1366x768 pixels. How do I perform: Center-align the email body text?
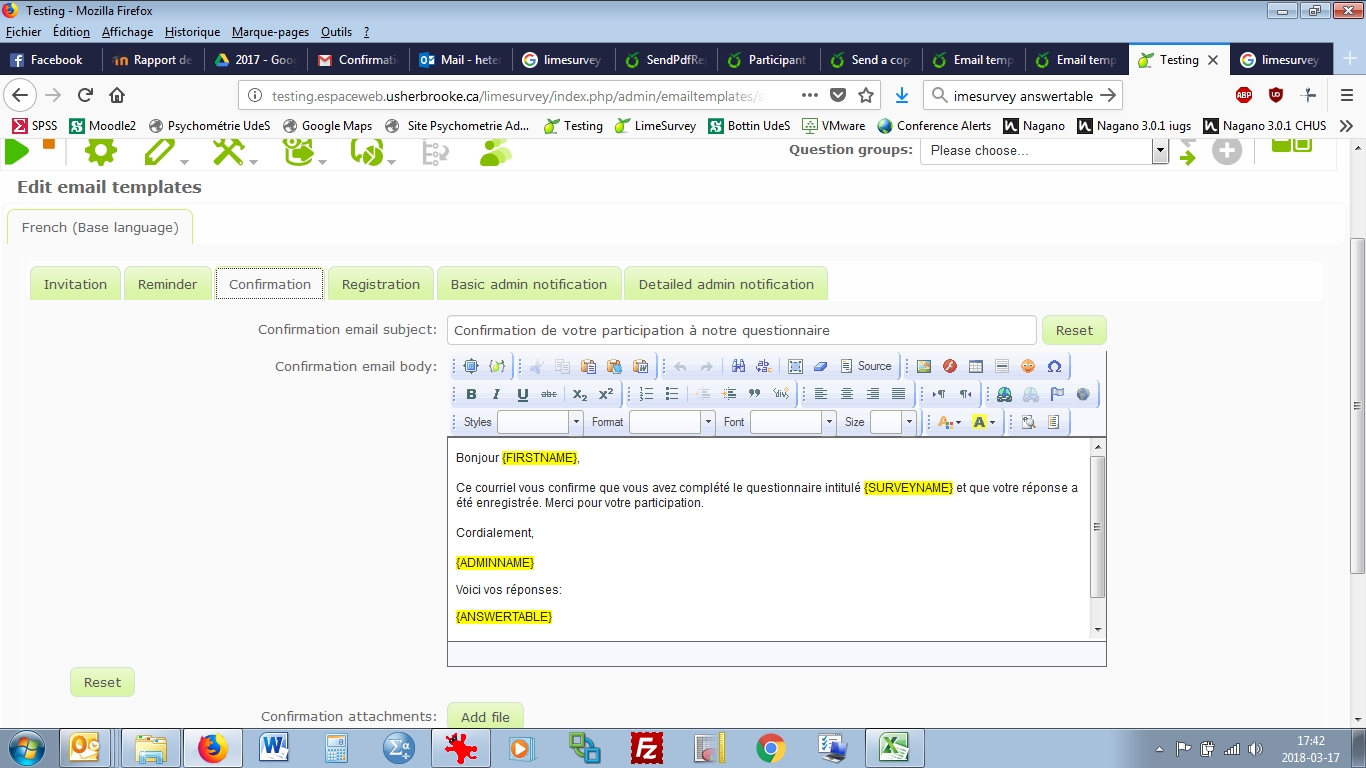847,395
